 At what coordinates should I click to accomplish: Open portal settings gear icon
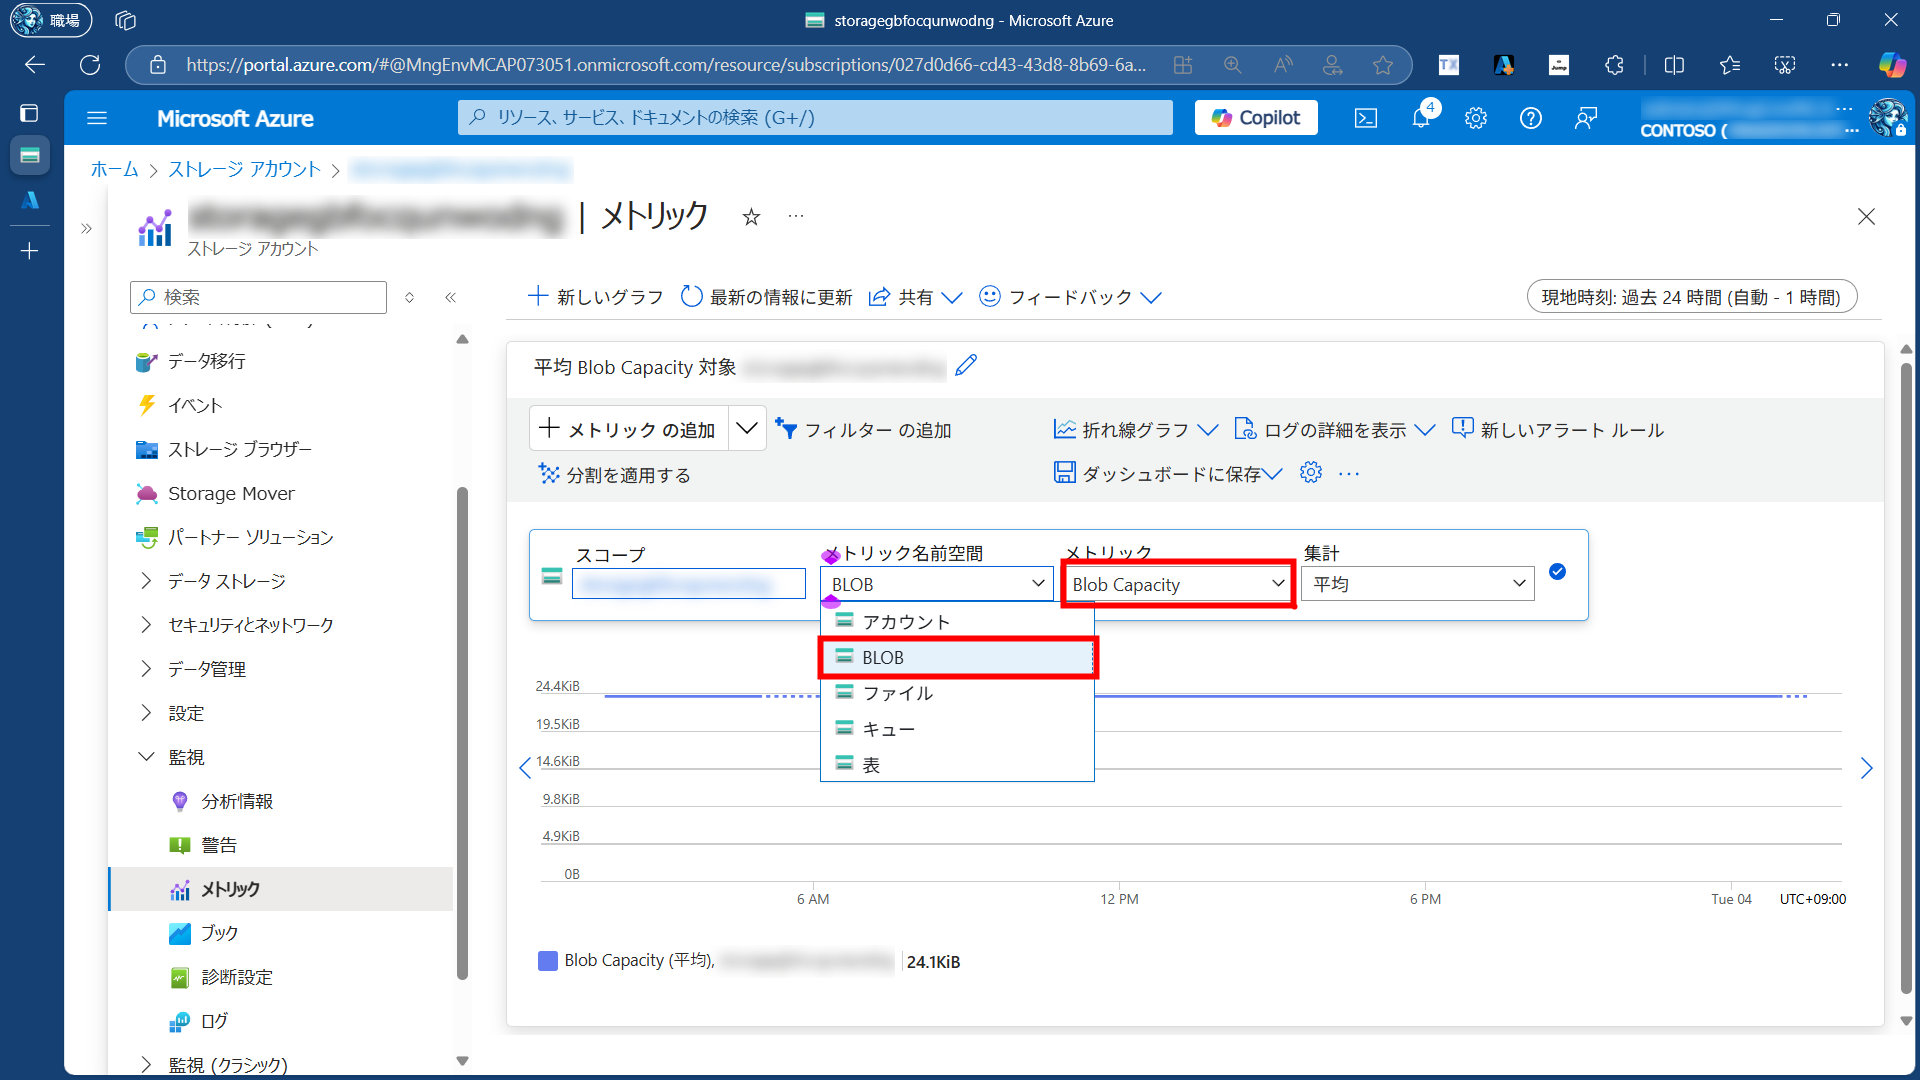(x=1476, y=118)
